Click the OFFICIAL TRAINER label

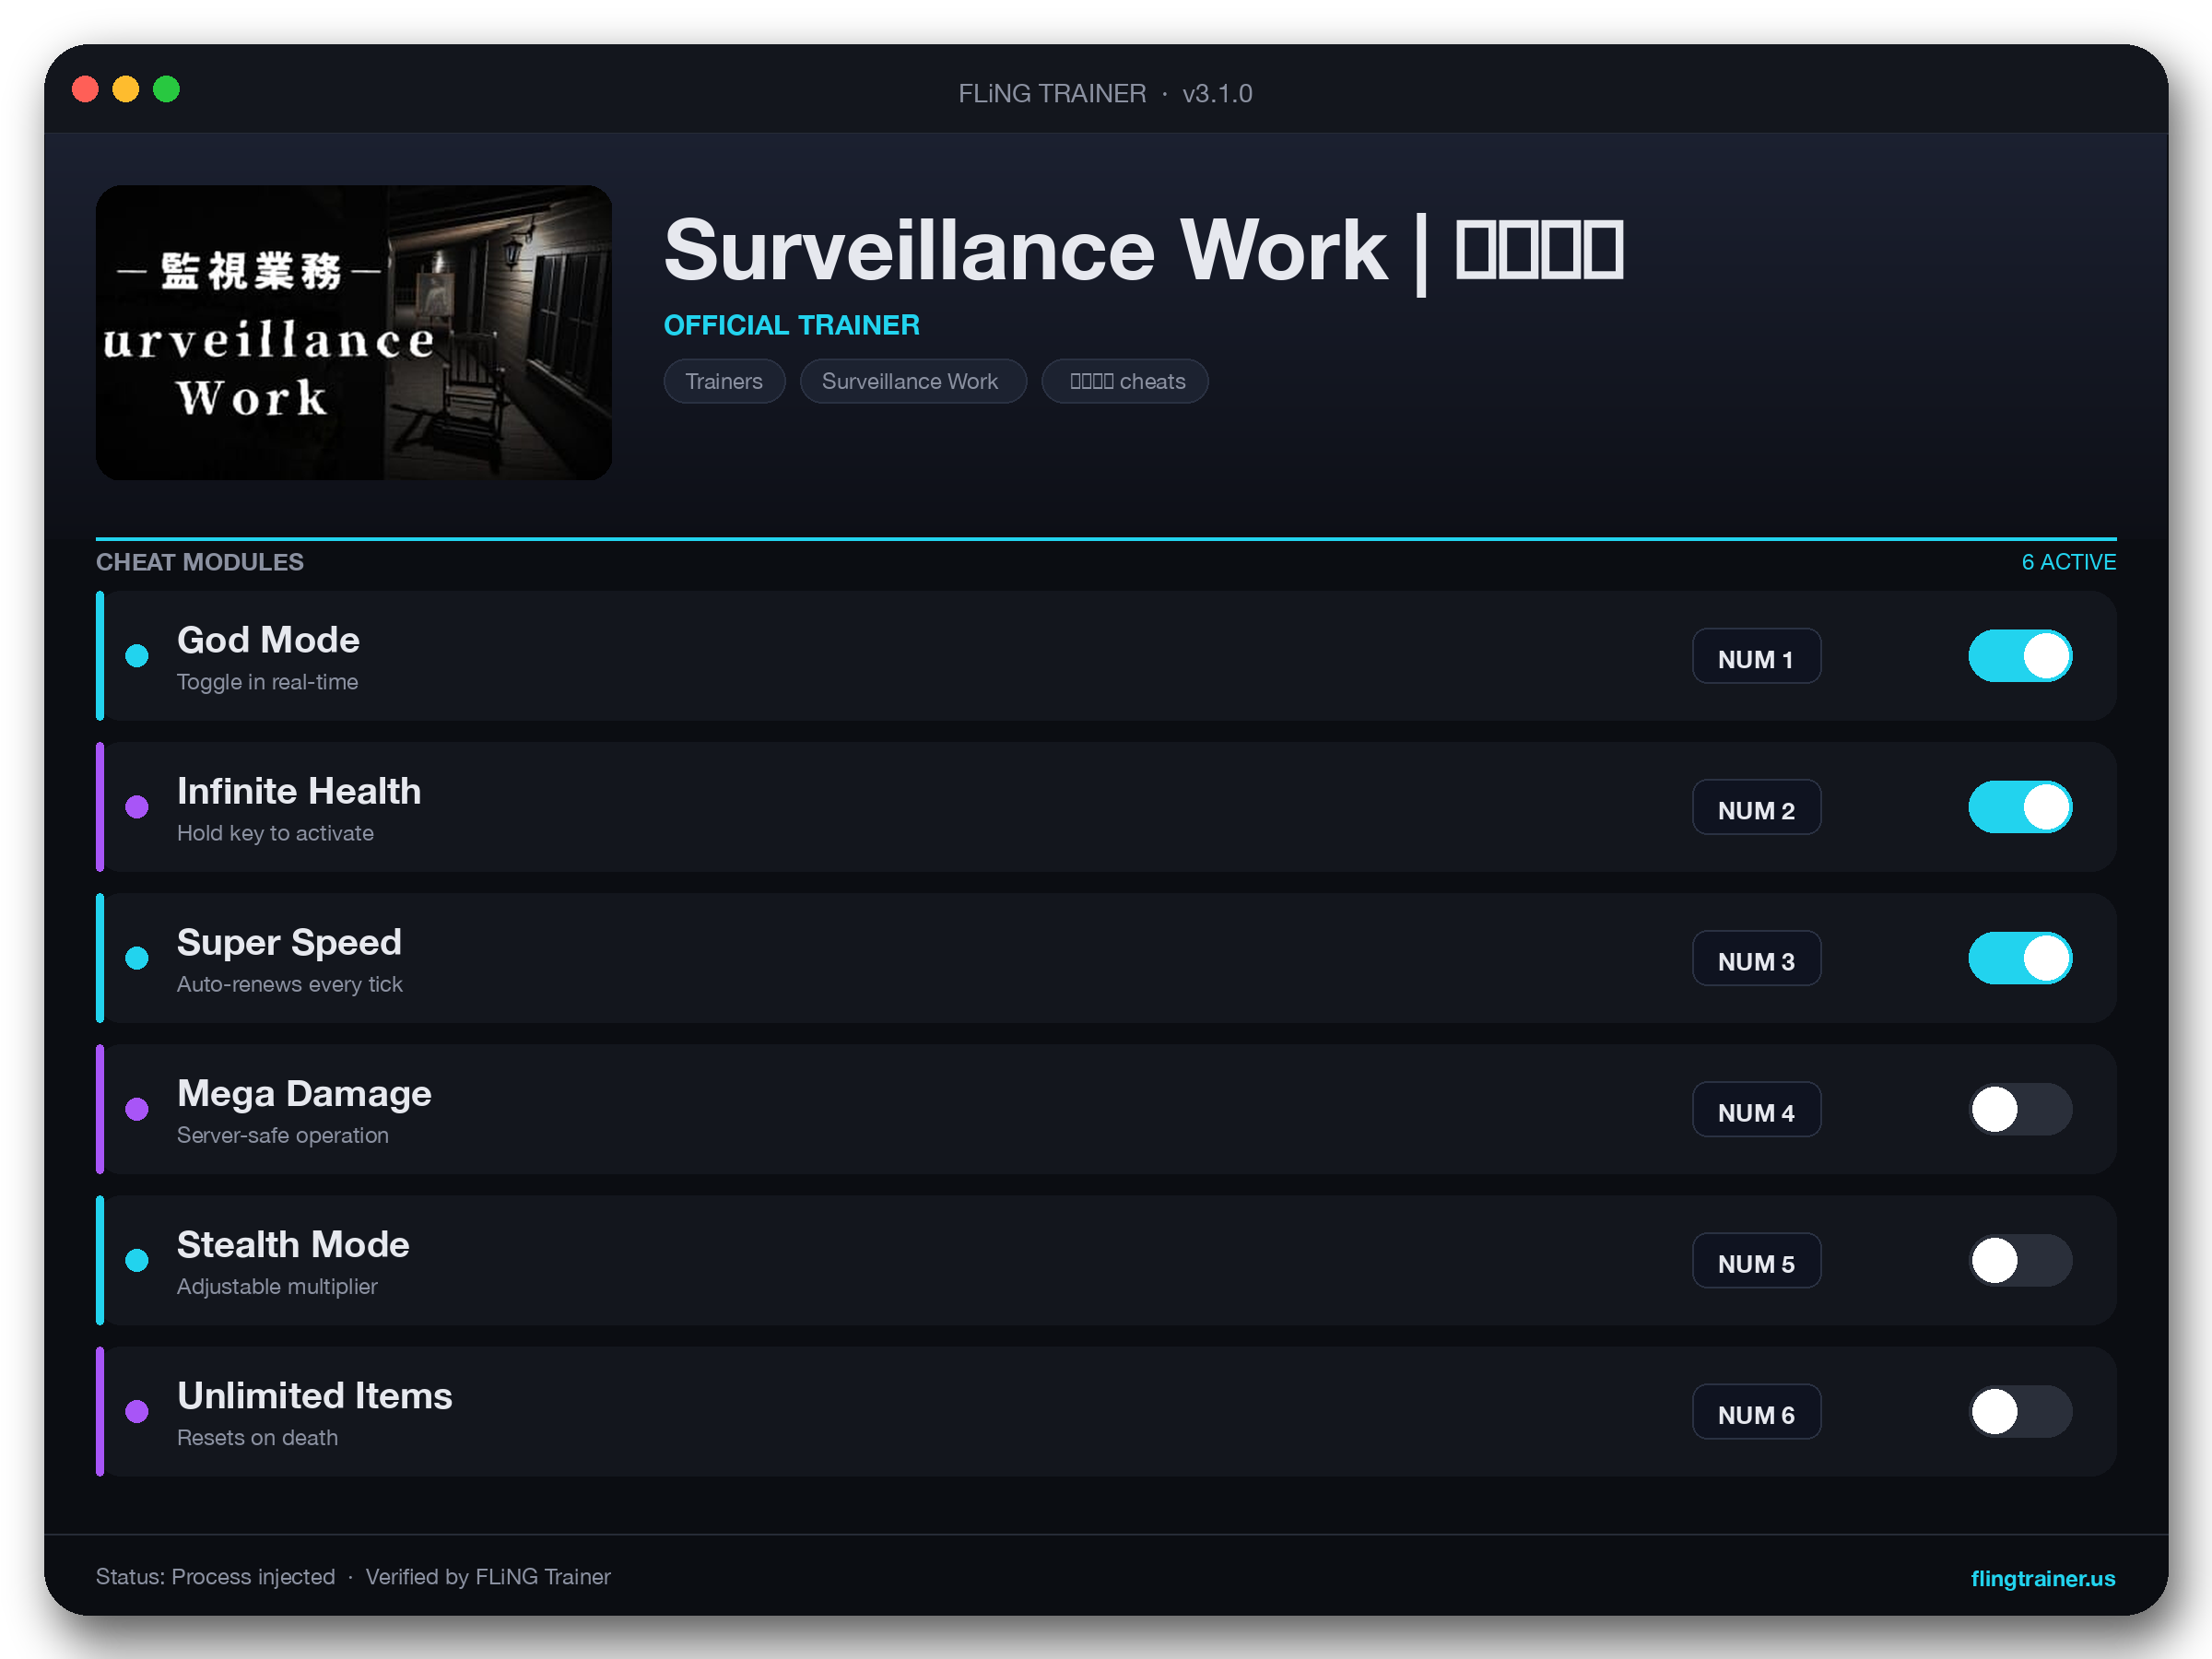(x=791, y=325)
